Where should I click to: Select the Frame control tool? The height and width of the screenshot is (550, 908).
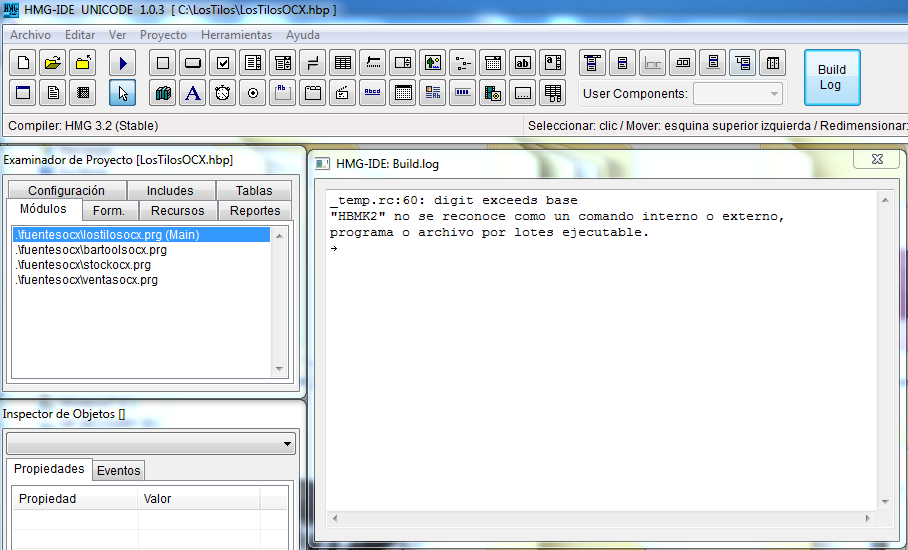coord(163,63)
